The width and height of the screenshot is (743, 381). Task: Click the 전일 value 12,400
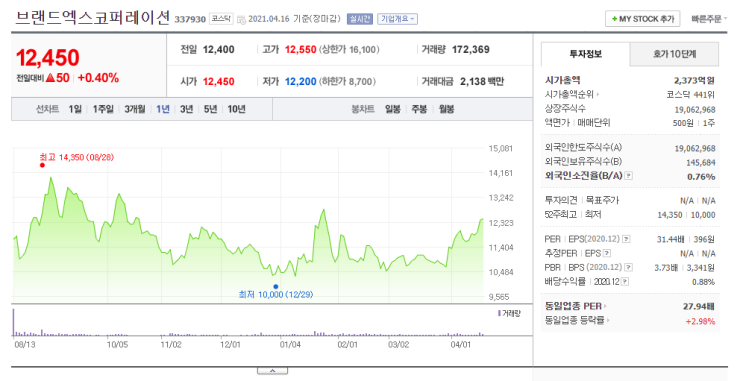coord(218,49)
